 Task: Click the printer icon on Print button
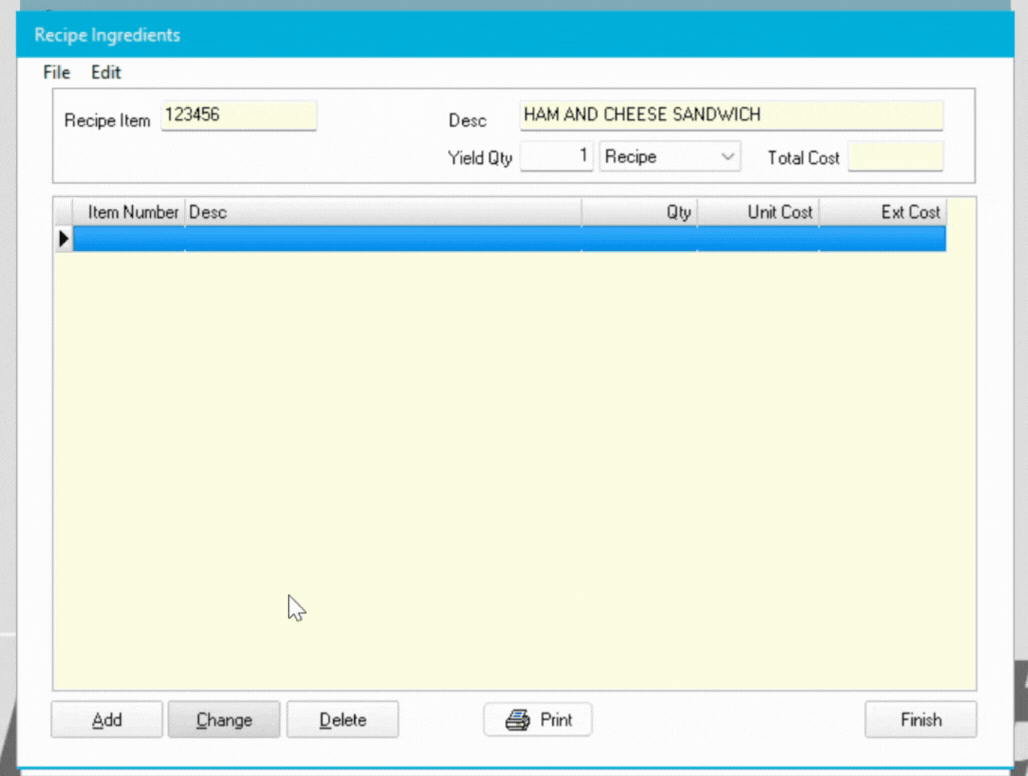click(x=516, y=720)
